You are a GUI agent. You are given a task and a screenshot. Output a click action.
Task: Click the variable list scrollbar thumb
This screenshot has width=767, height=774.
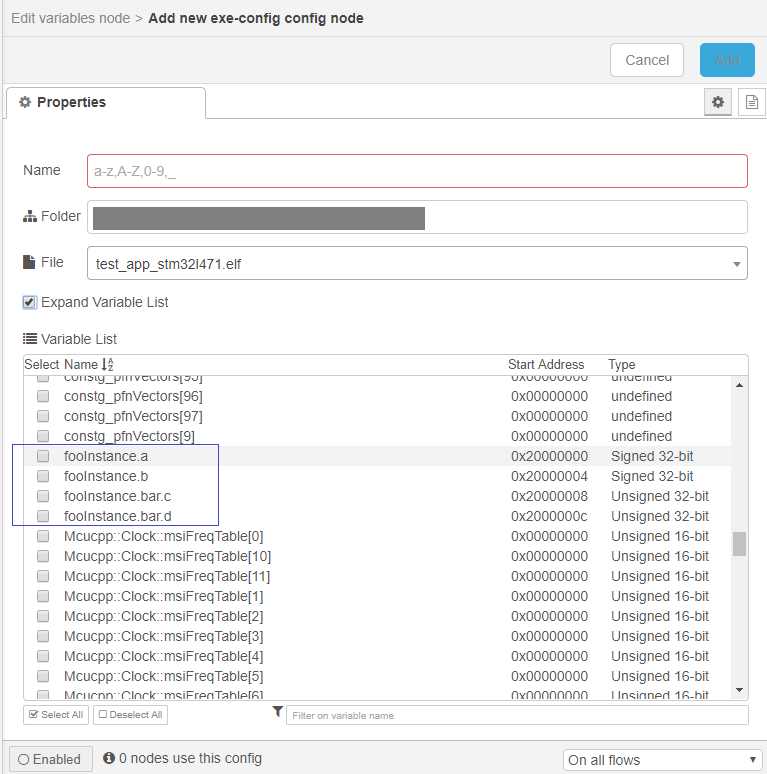click(x=739, y=543)
